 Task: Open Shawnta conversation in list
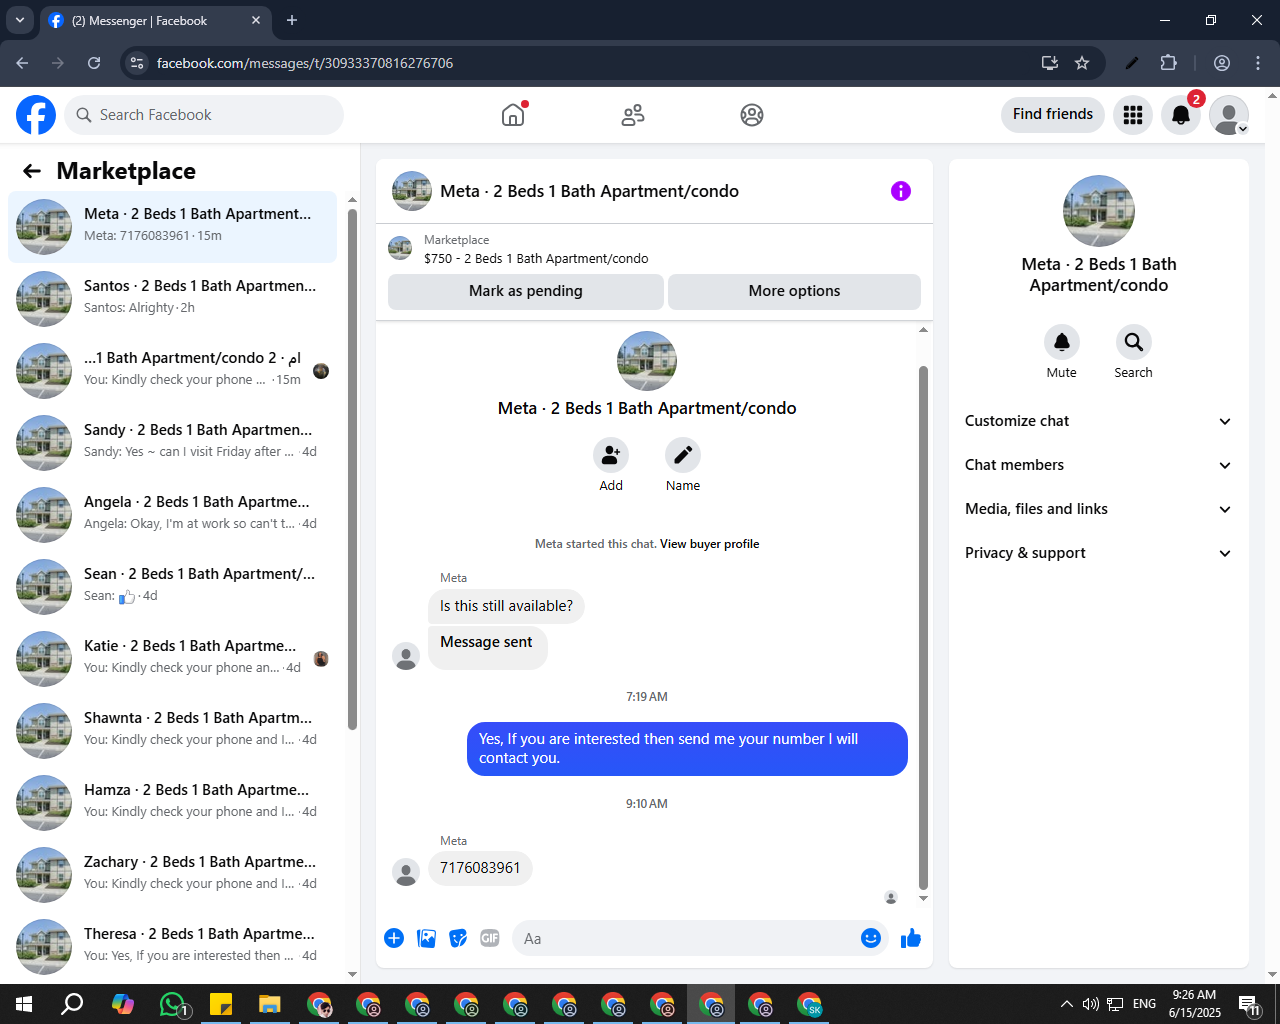(172, 730)
